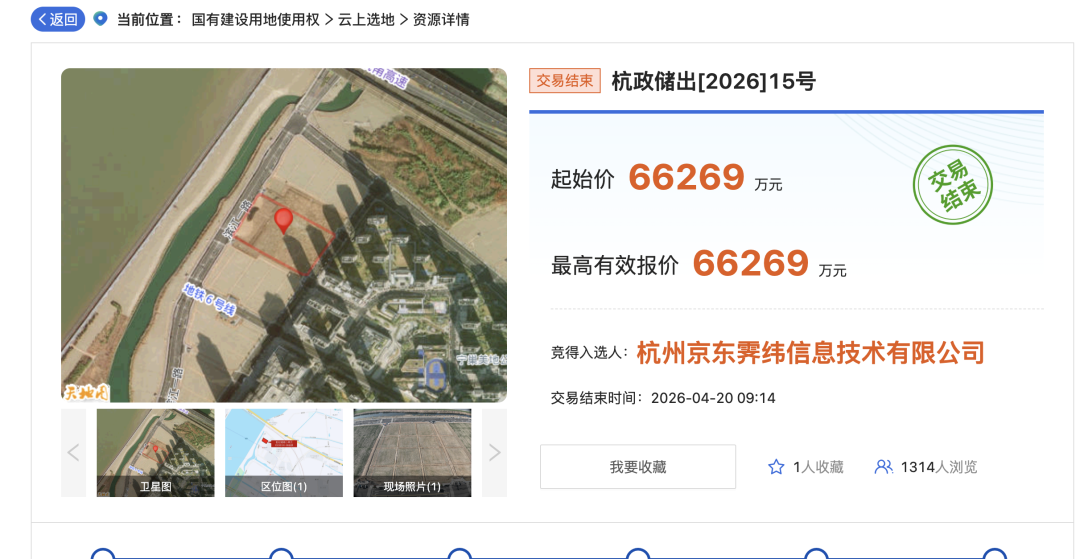Click the star favorites icon
This screenshot has height=559, width=1080.
[x=776, y=467]
